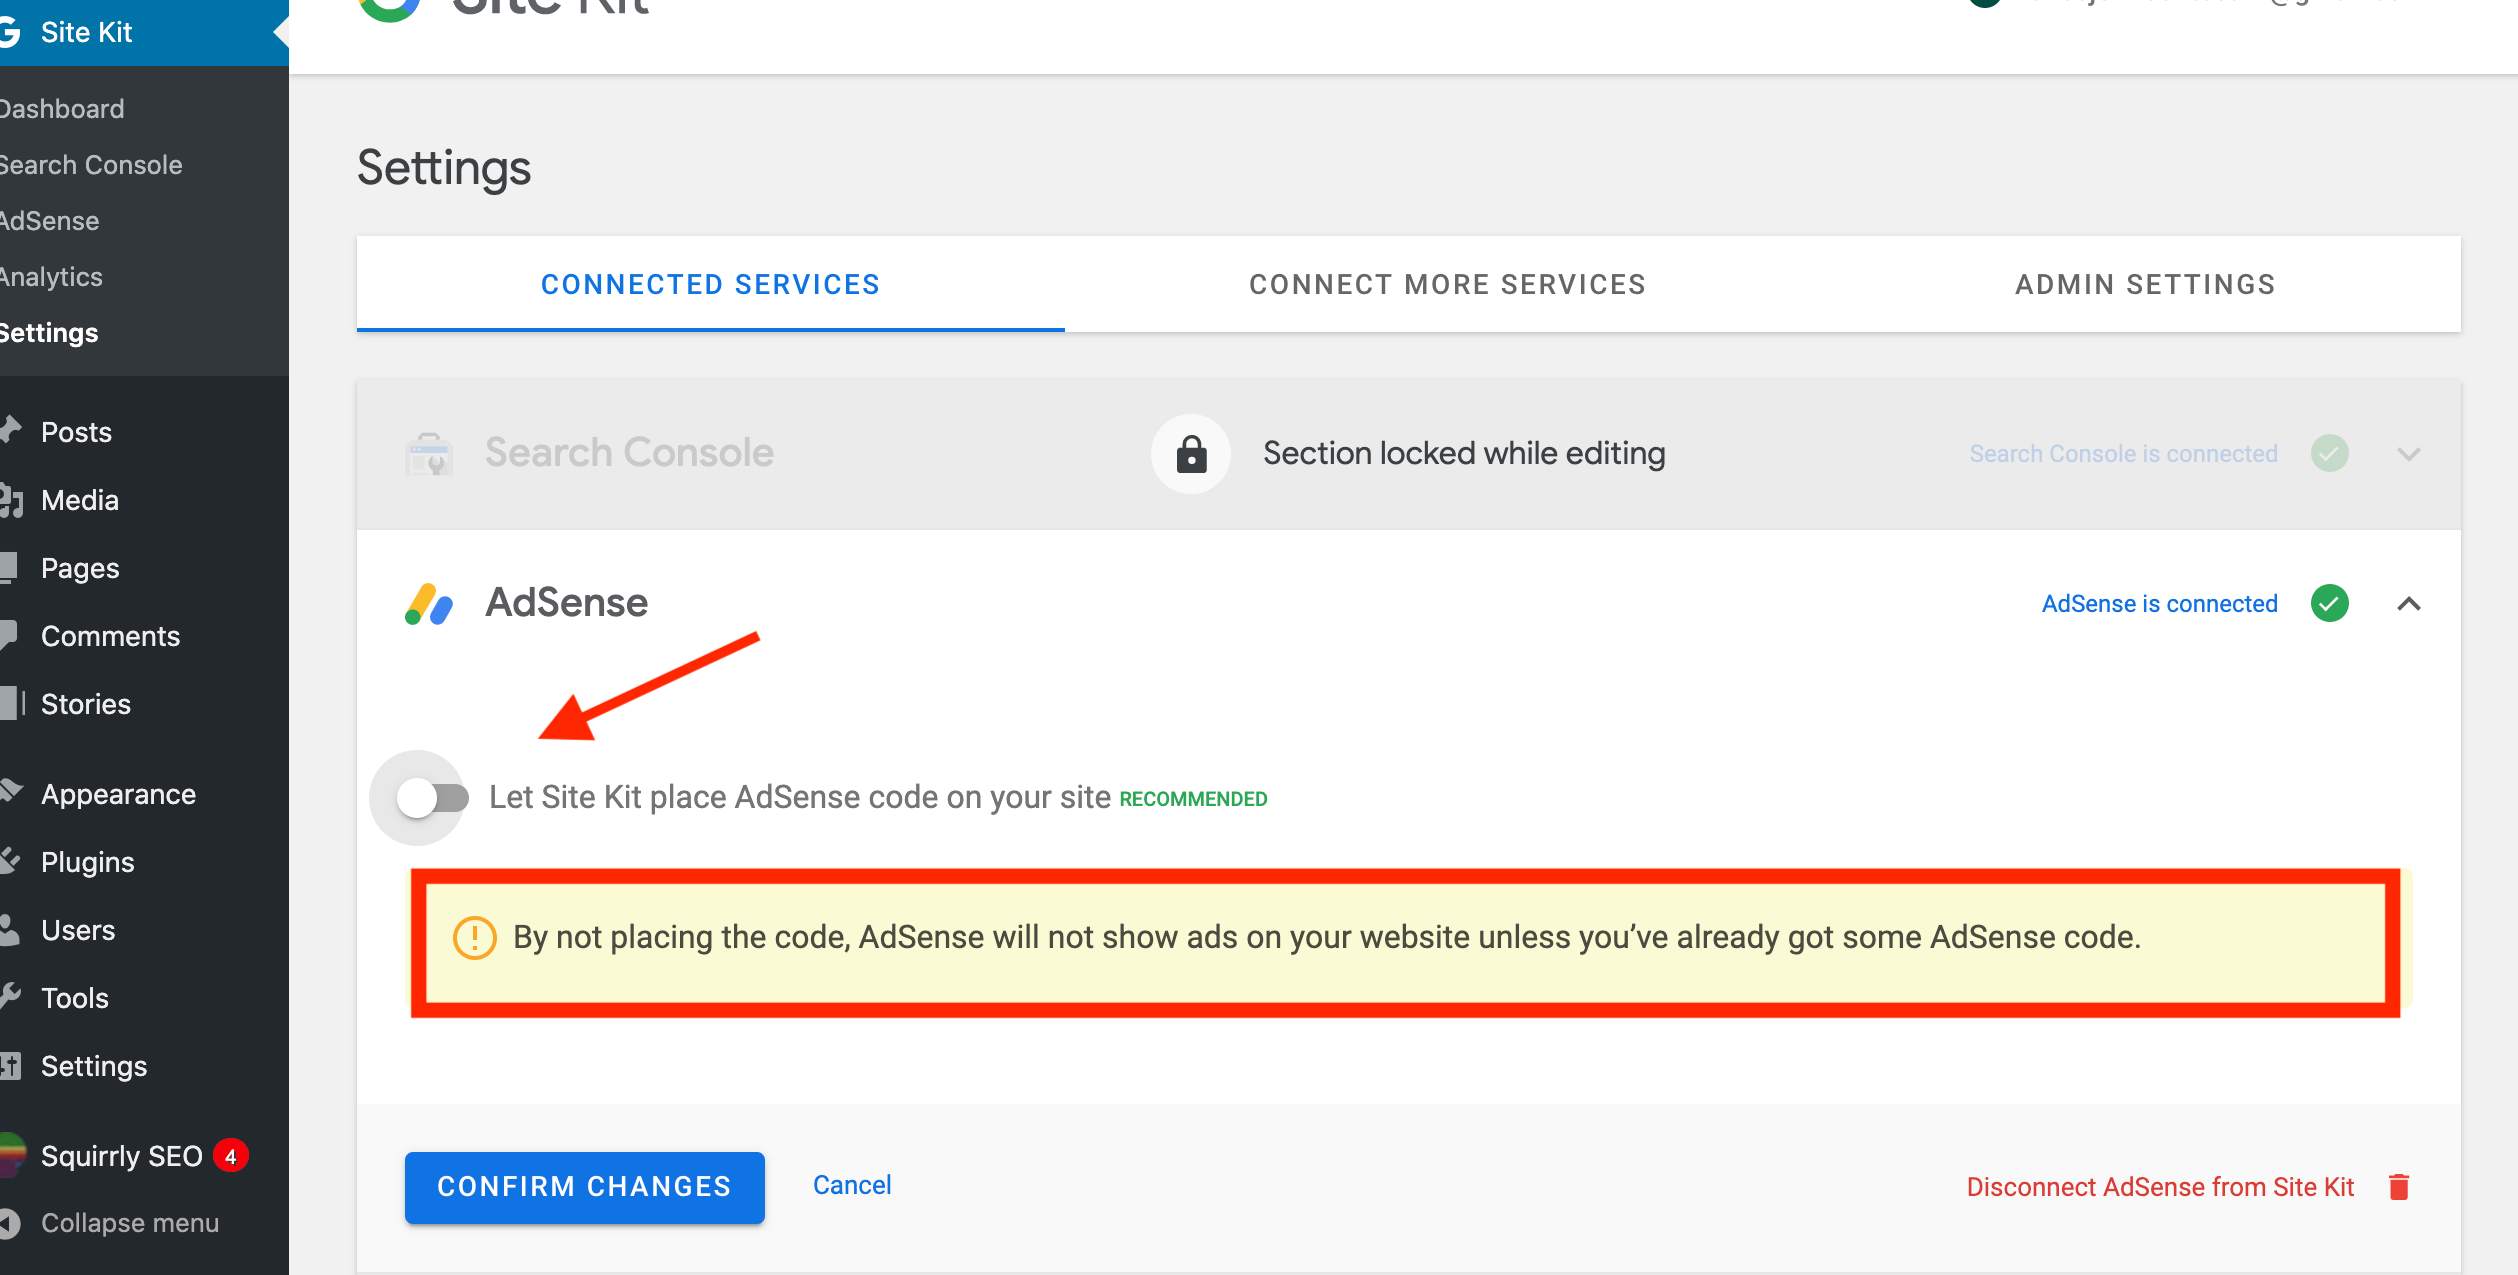Click the Tools wrench icon
The image size is (2518, 1275).
coord(10,997)
